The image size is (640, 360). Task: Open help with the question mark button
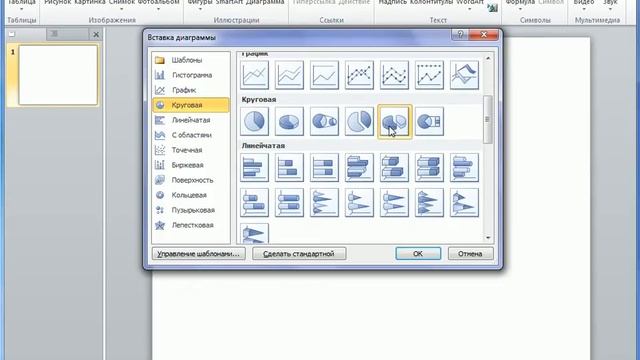click(x=460, y=35)
